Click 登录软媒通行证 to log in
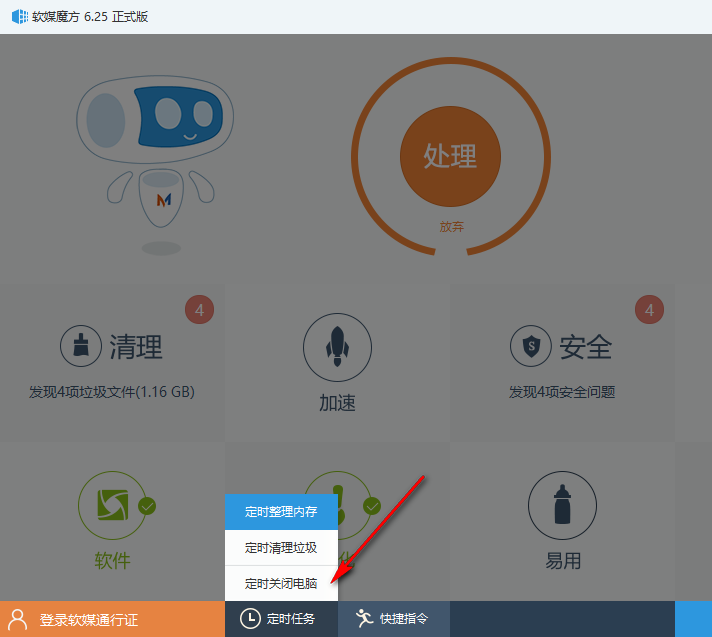Viewport: 712px width, 637px height. click(89, 620)
